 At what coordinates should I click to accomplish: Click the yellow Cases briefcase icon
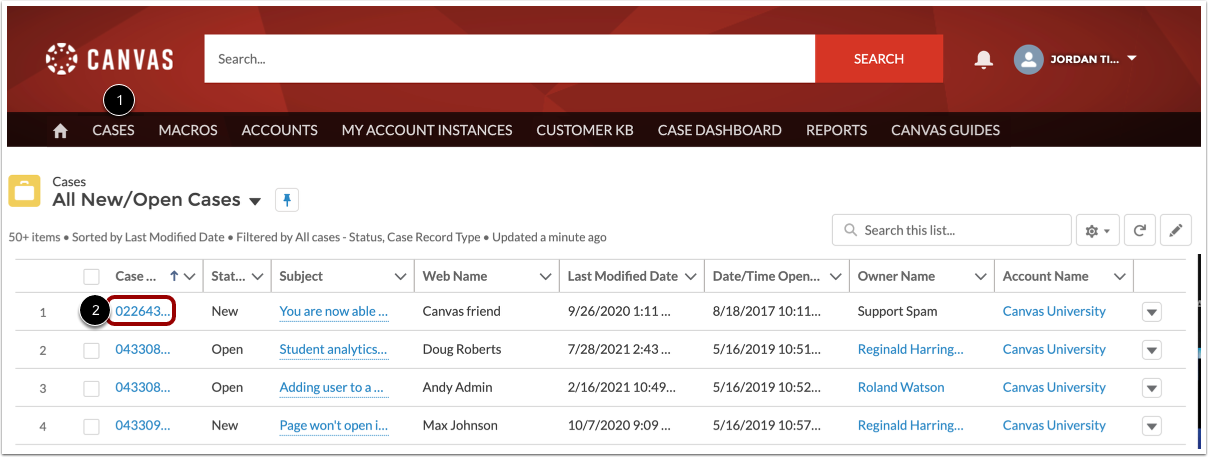click(25, 190)
